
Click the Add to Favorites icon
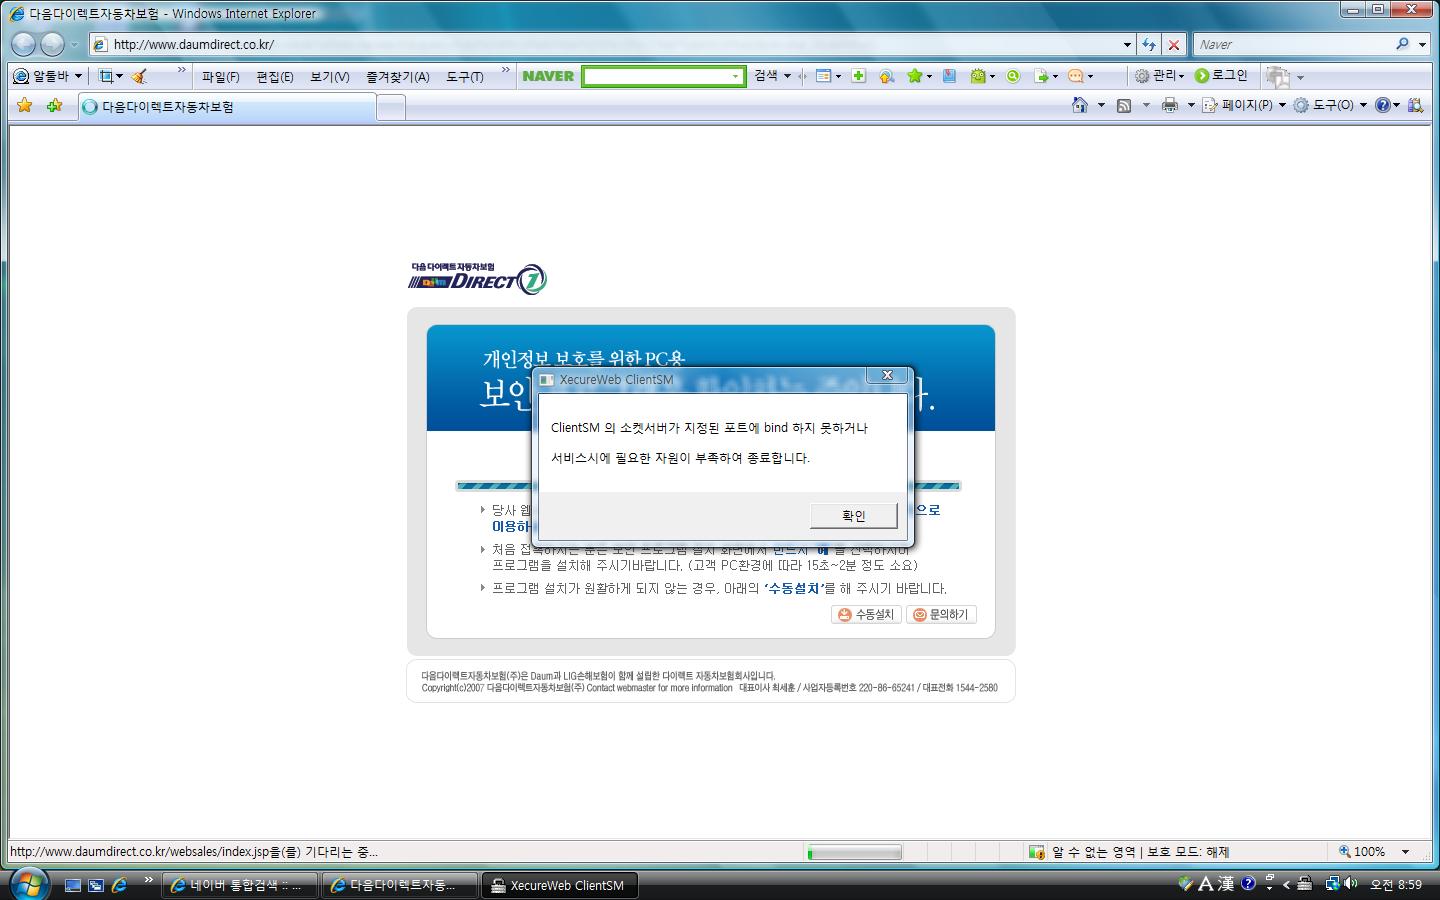click(x=54, y=105)
